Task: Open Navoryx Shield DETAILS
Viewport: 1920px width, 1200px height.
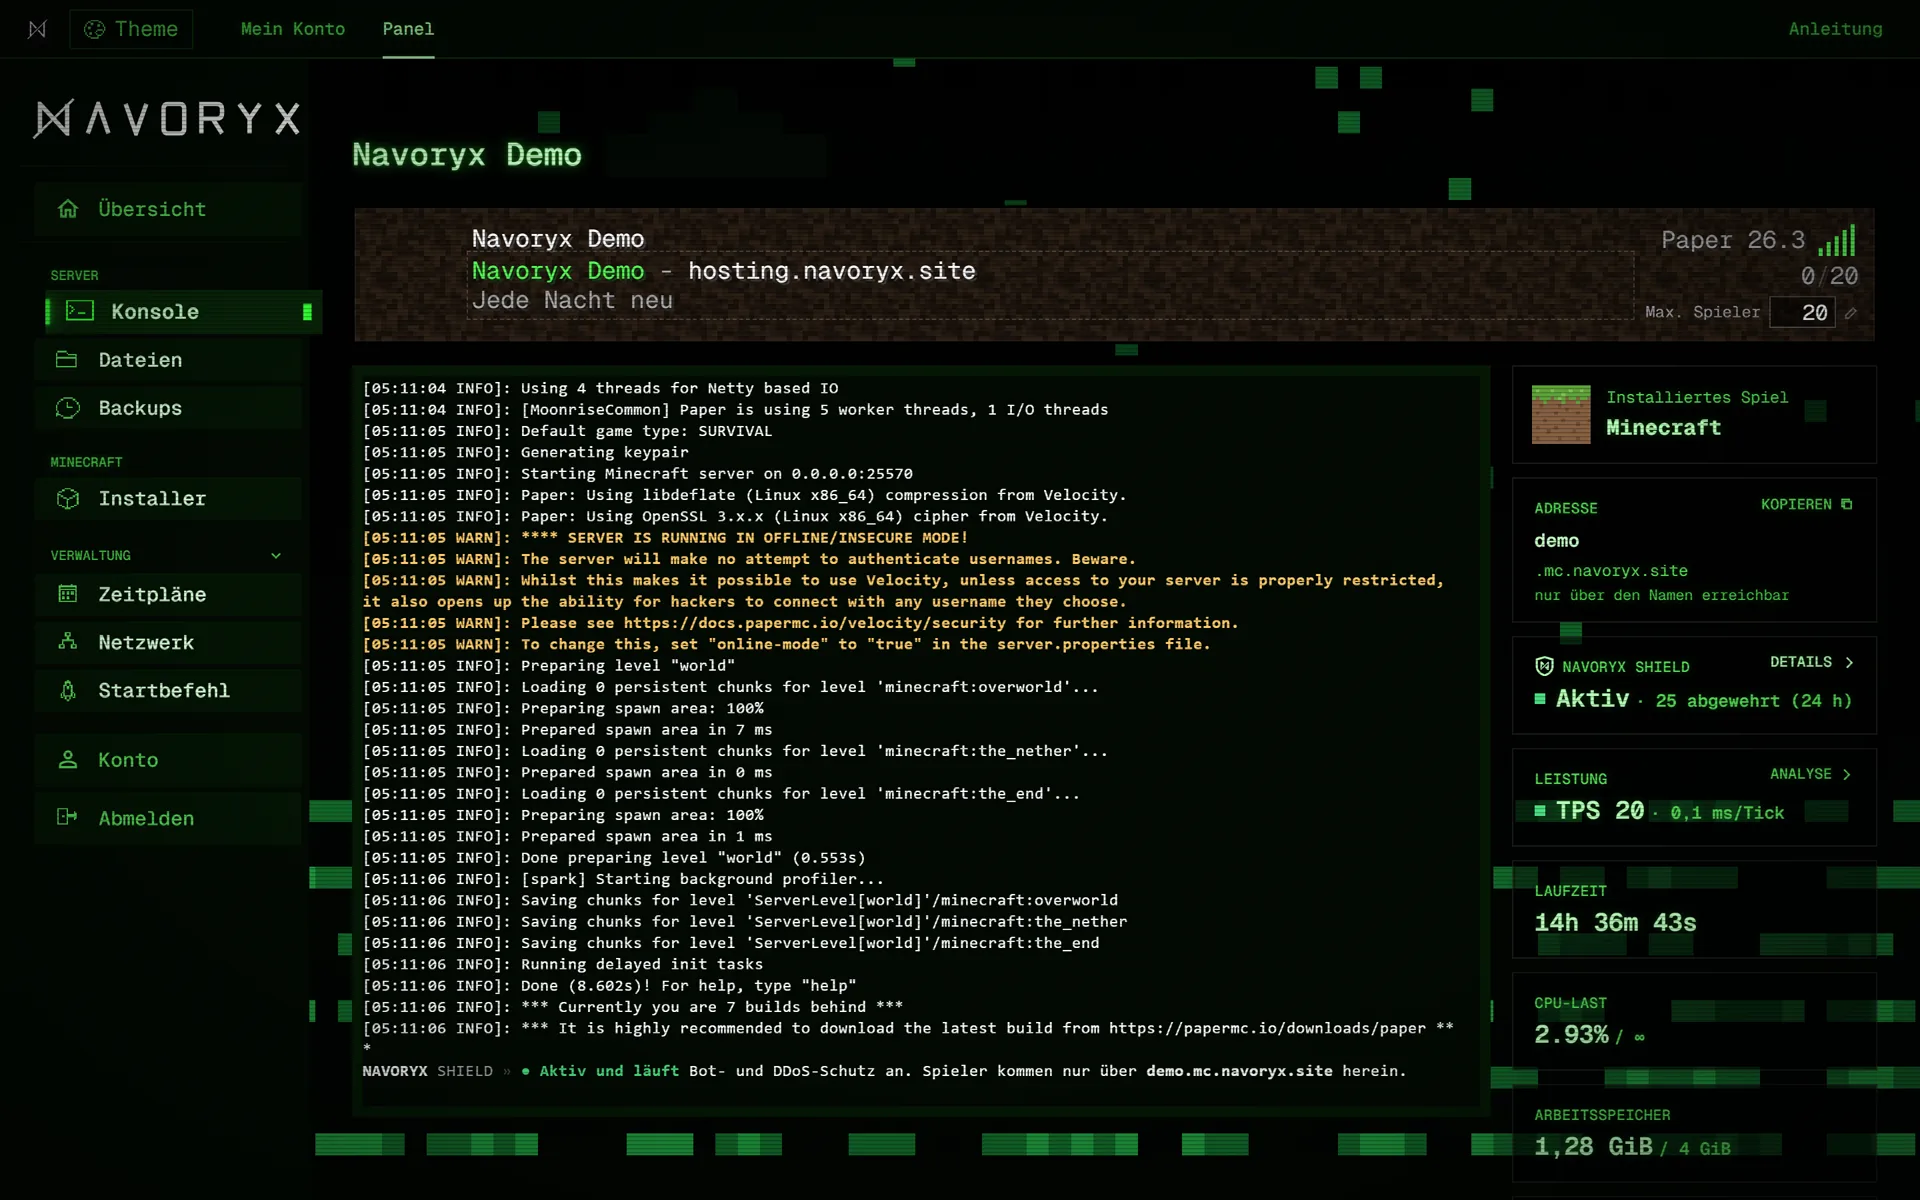Action: pyautogui.click(x=1811, y=662)
